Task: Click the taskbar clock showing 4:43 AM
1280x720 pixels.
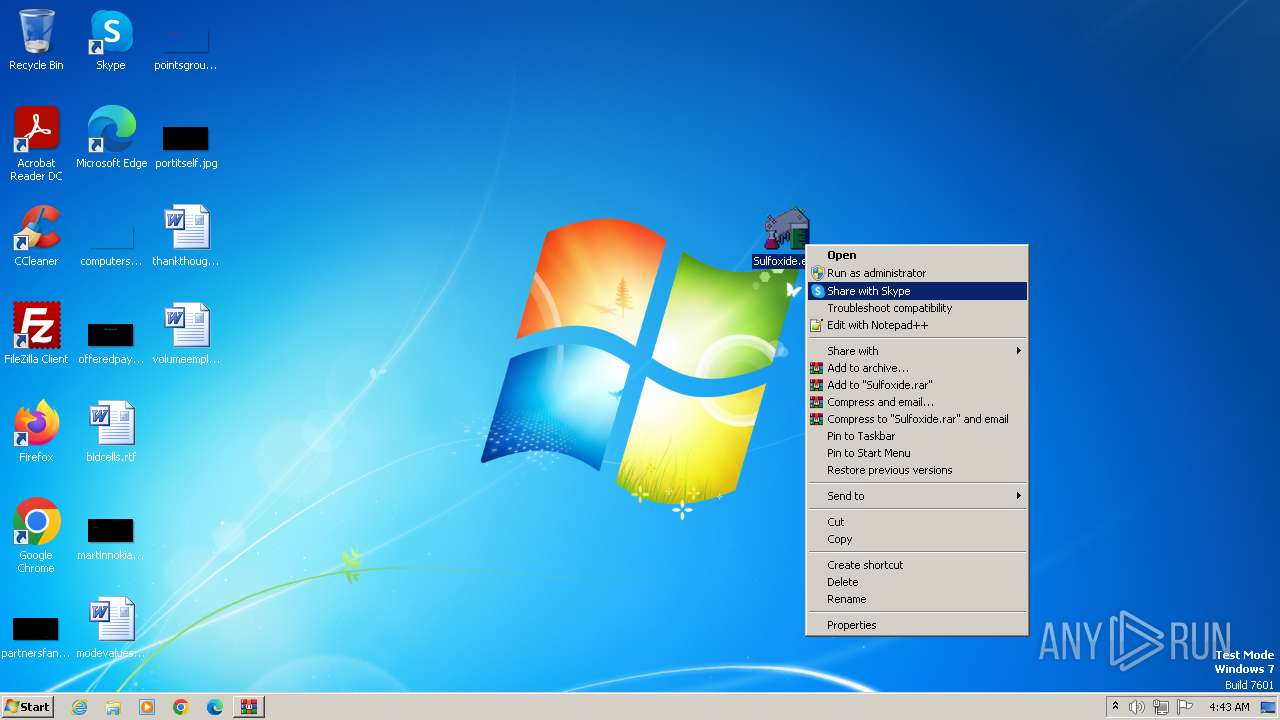Action: [x=1229, y=707]
